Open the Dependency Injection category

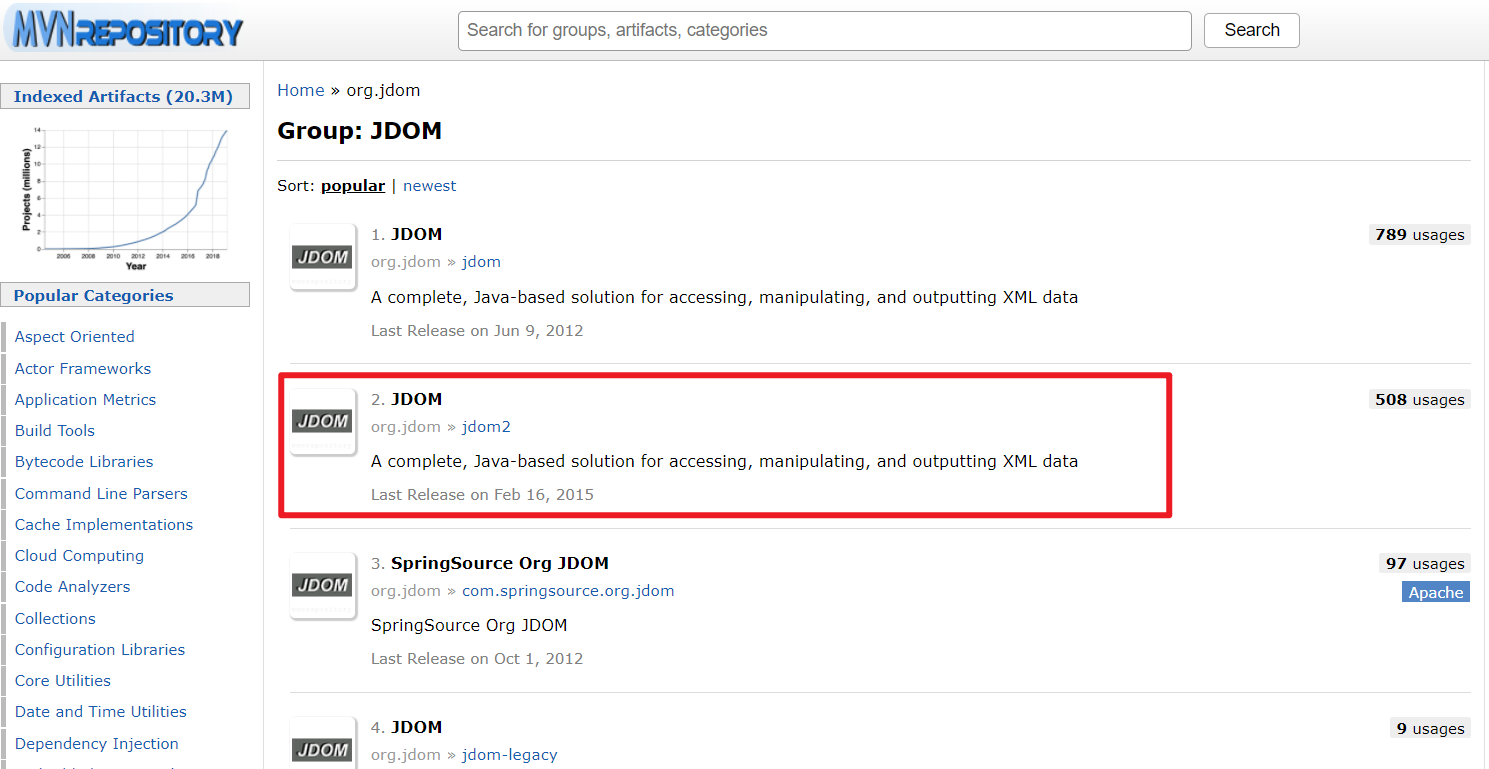[x=96, y=743]
